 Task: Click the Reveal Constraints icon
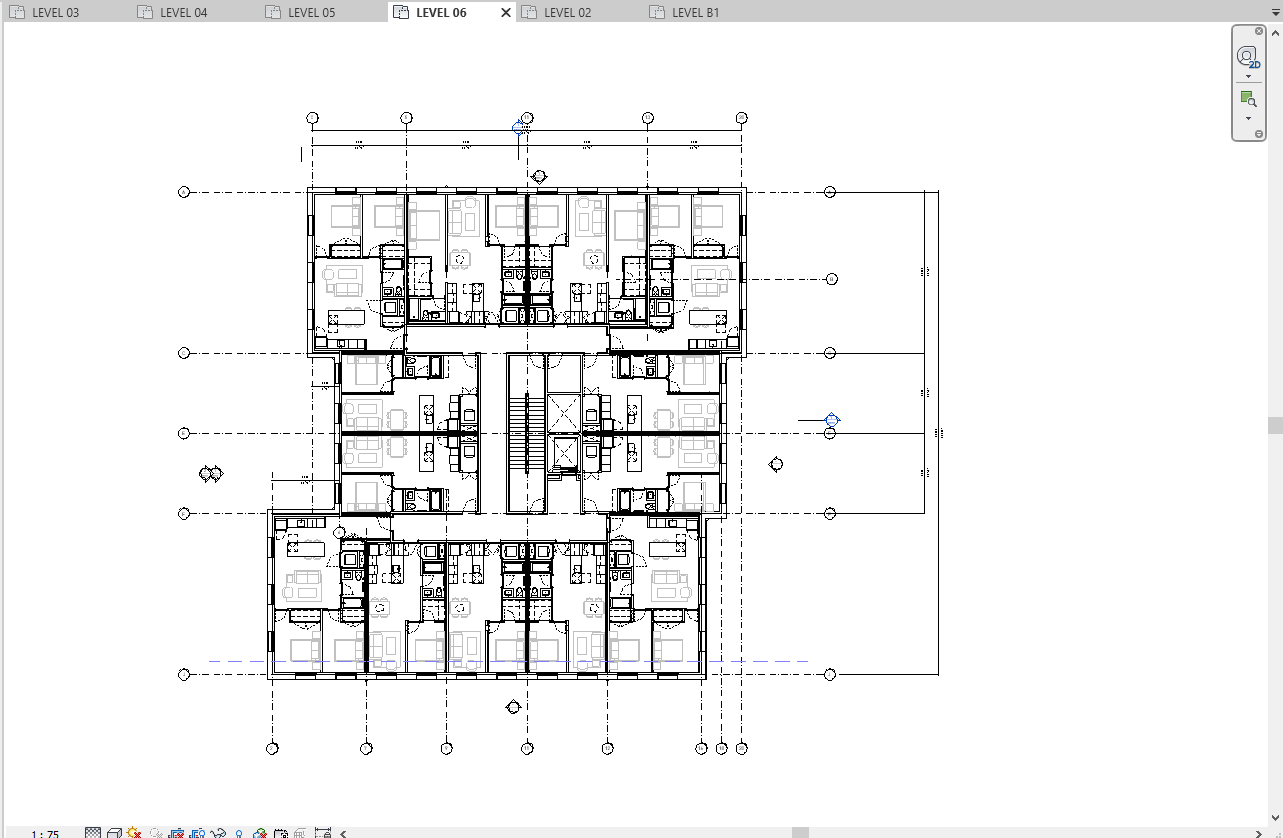click(322, 832)
